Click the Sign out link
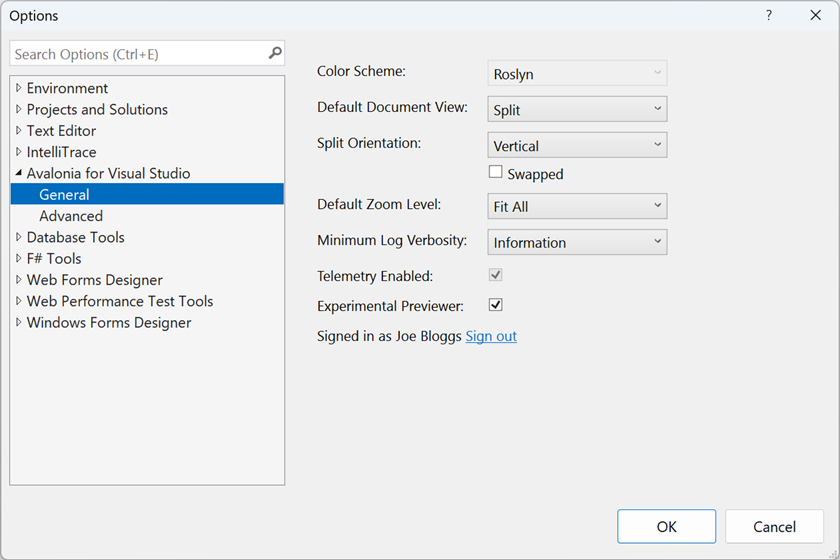 (x=491, y=336)
